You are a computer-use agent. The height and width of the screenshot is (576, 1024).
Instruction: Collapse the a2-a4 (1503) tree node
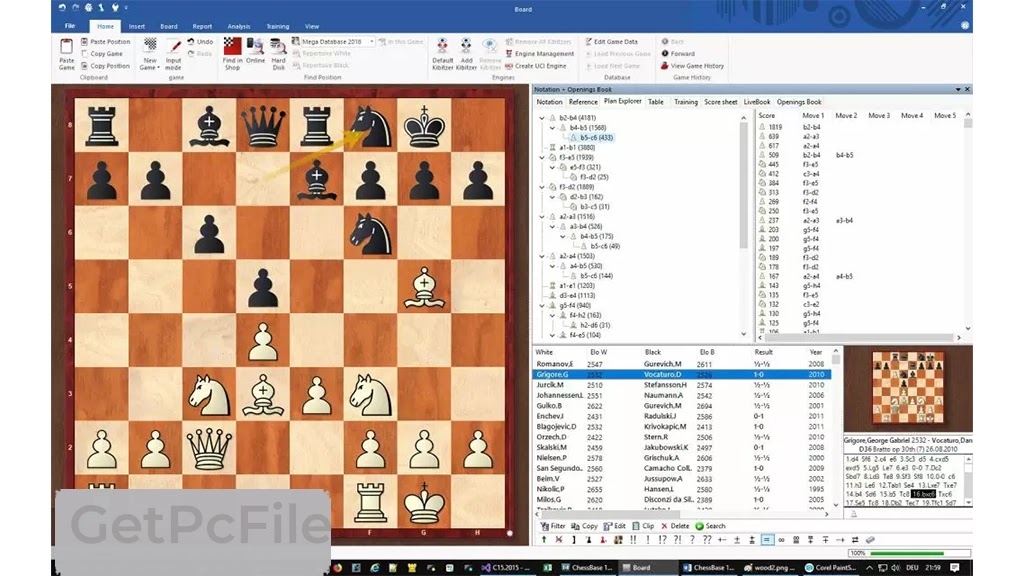pyautogui.click(x=542, y=256)
